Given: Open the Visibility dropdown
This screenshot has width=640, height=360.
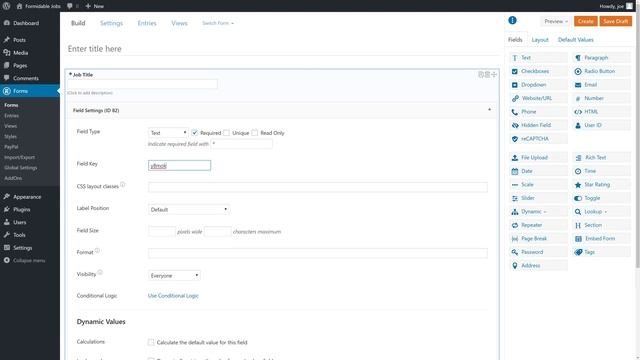Looking at the screenshot, I should 174,276.
